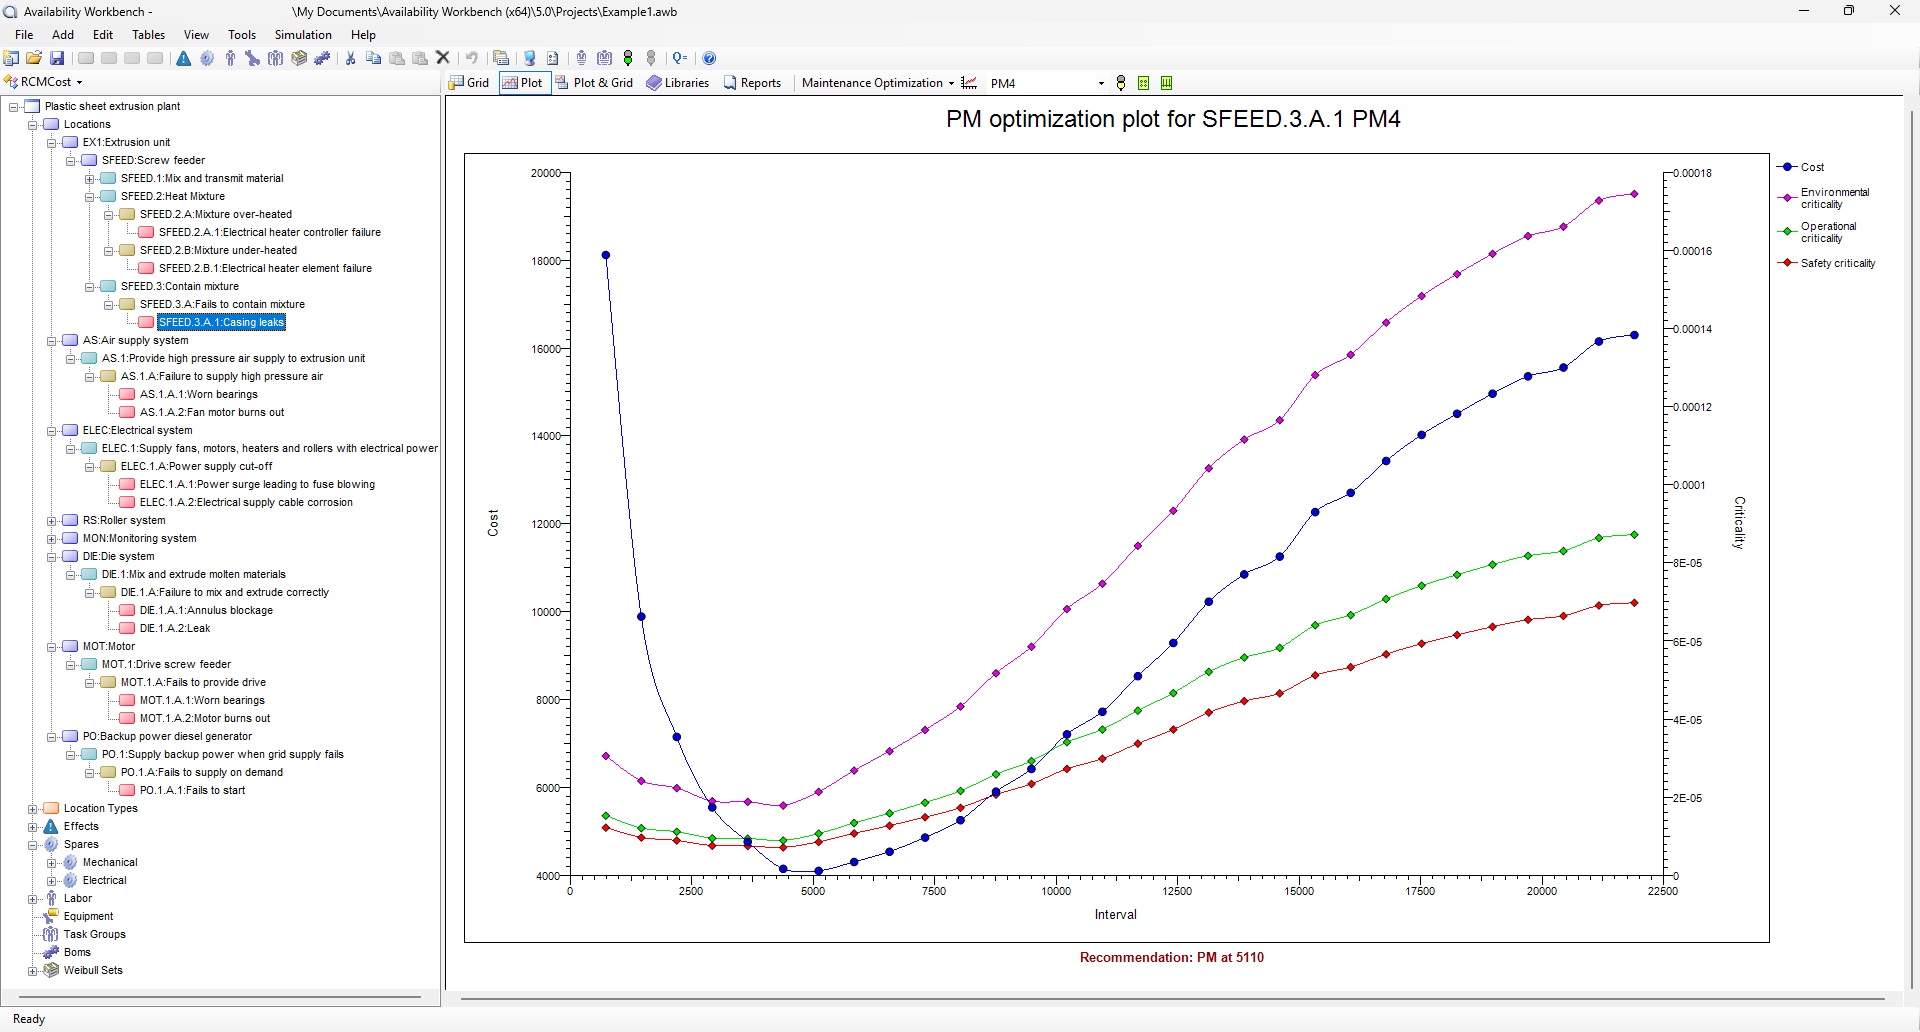Click the Labor person icon in toolbar
Viewport: 1920px width, 1032px height.
tap(230, 58)
